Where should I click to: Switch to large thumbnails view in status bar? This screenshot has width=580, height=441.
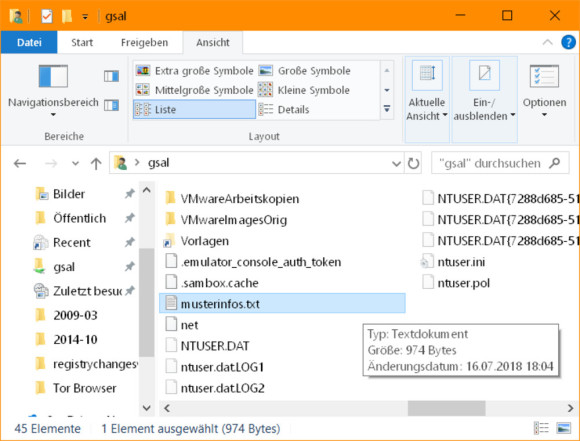(563, 428)
